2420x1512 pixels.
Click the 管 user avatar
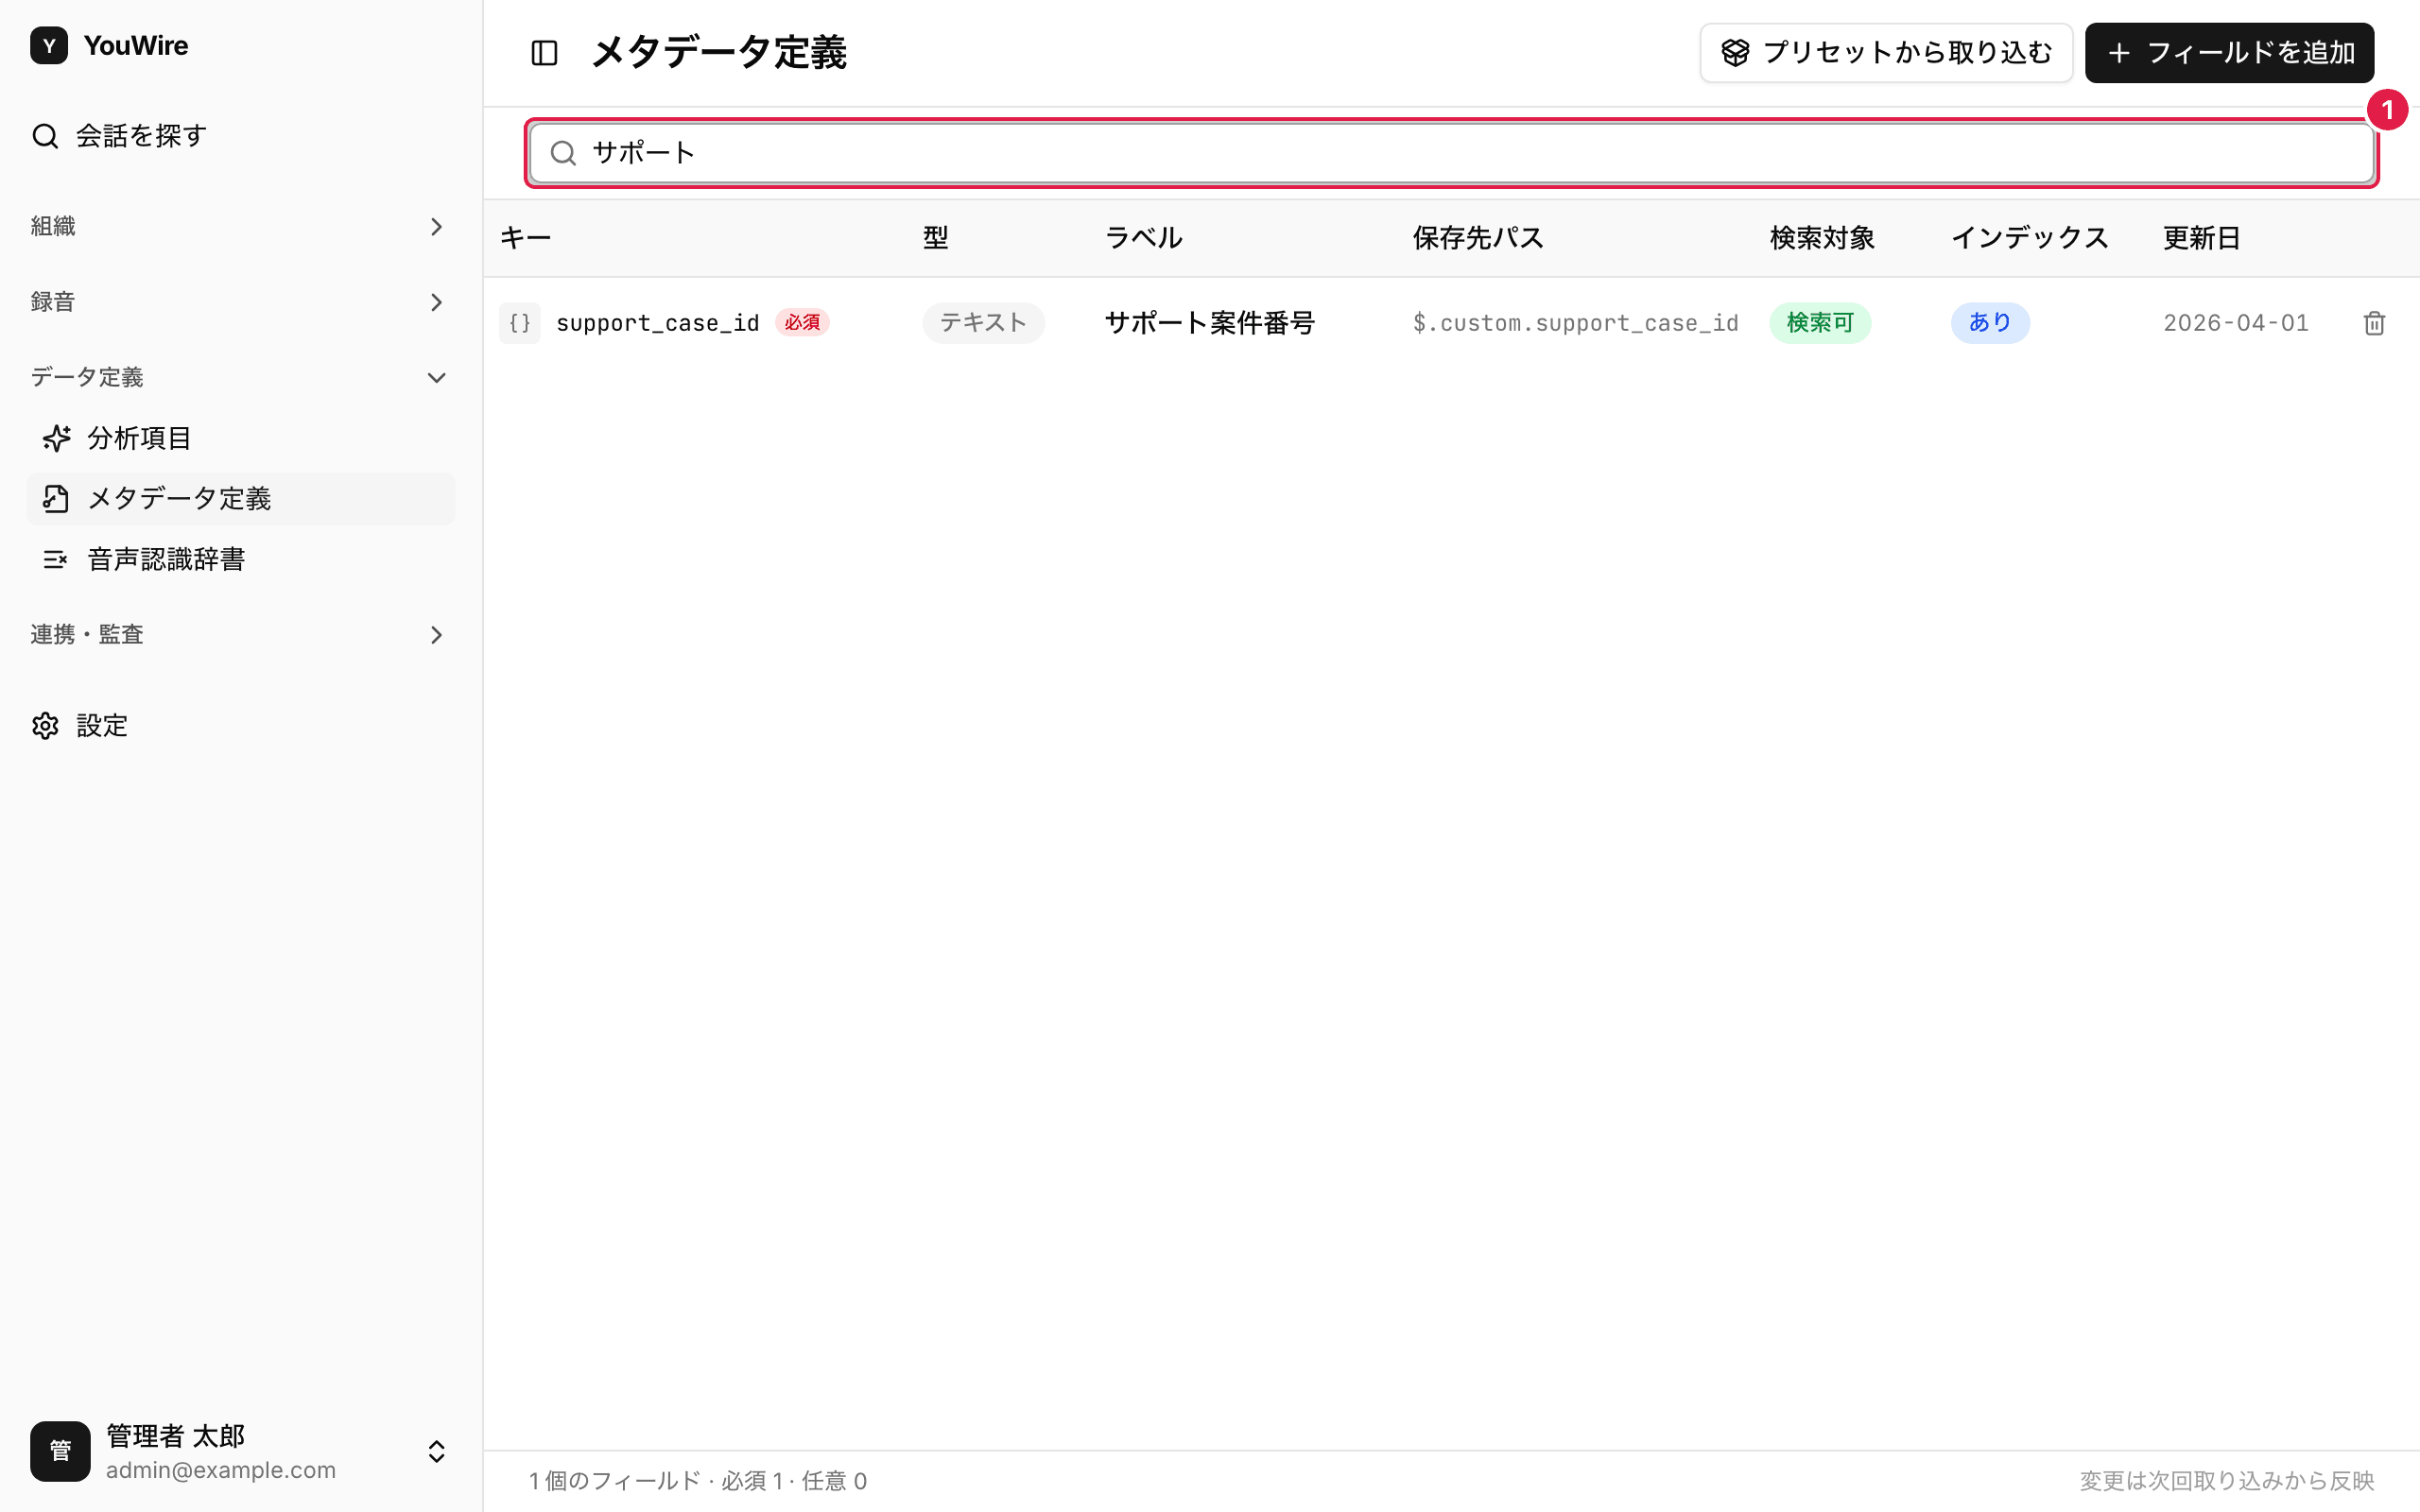click(60, 1451)
